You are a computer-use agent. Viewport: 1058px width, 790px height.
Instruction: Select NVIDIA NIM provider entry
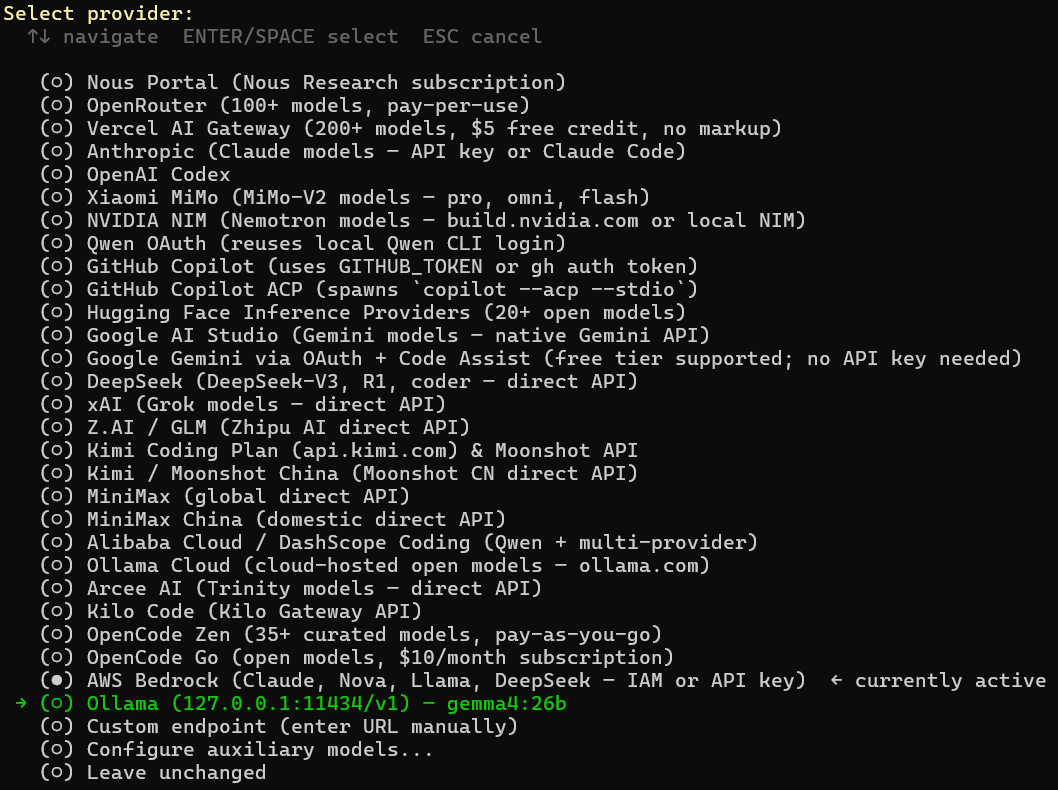(57, 221)
